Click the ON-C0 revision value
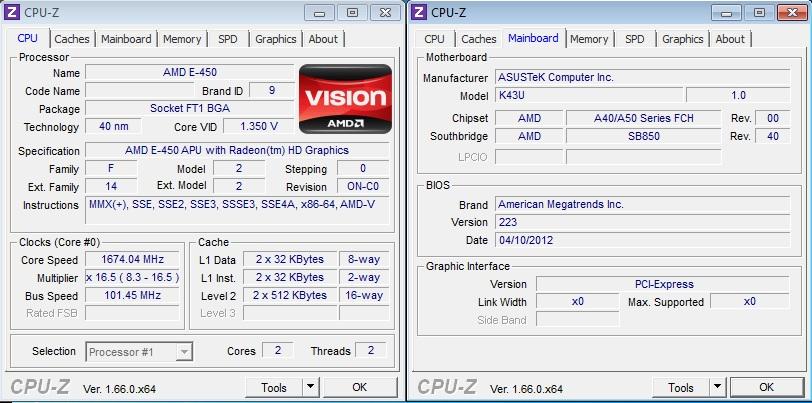The image size is (812, 403). (x=362, y=186)
